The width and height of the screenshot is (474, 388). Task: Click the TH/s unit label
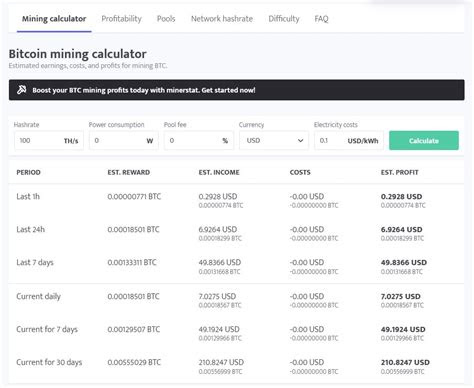point(71,141)
